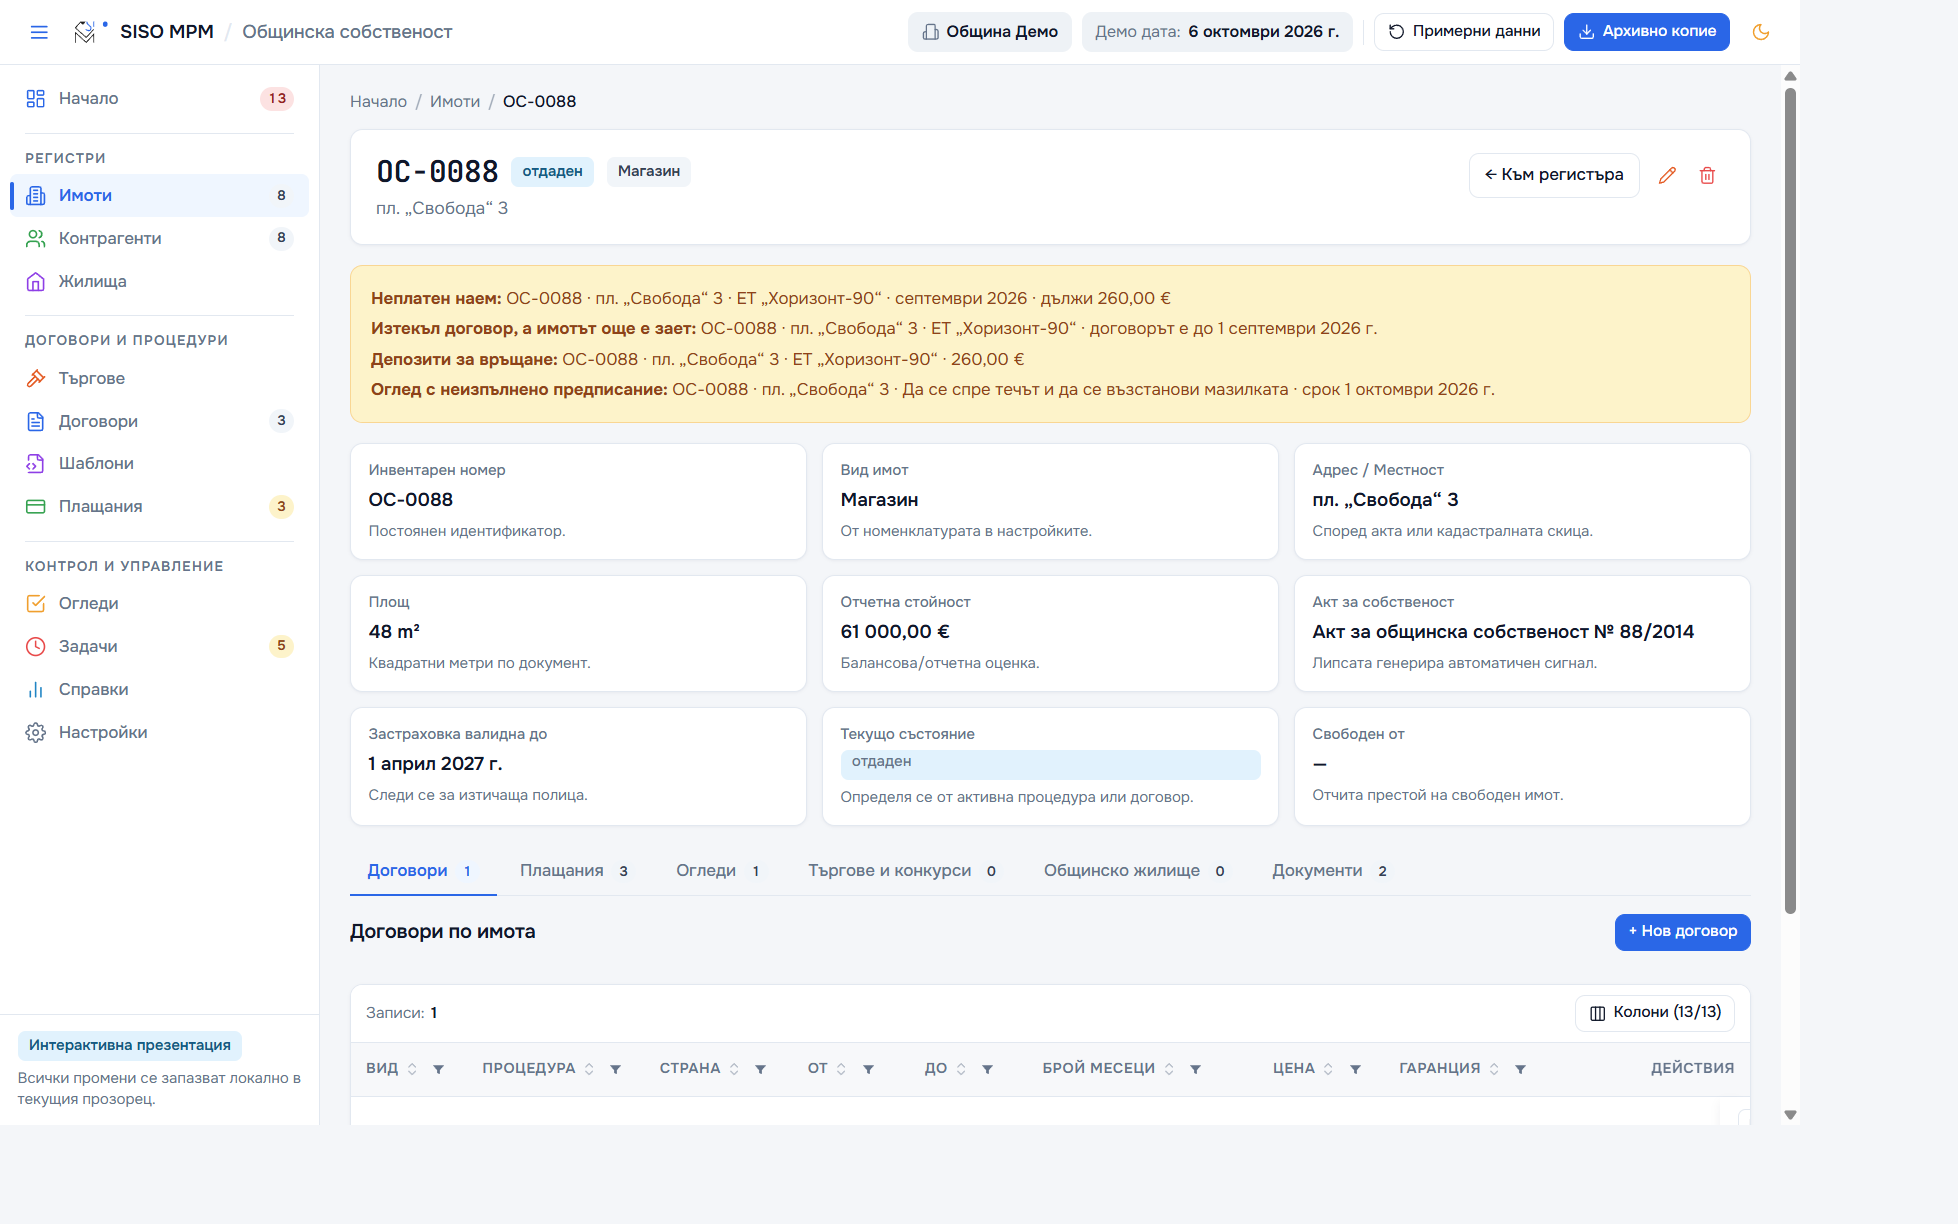
Task: Open Огледи in the sidebar
Action: tap(159, 603)
